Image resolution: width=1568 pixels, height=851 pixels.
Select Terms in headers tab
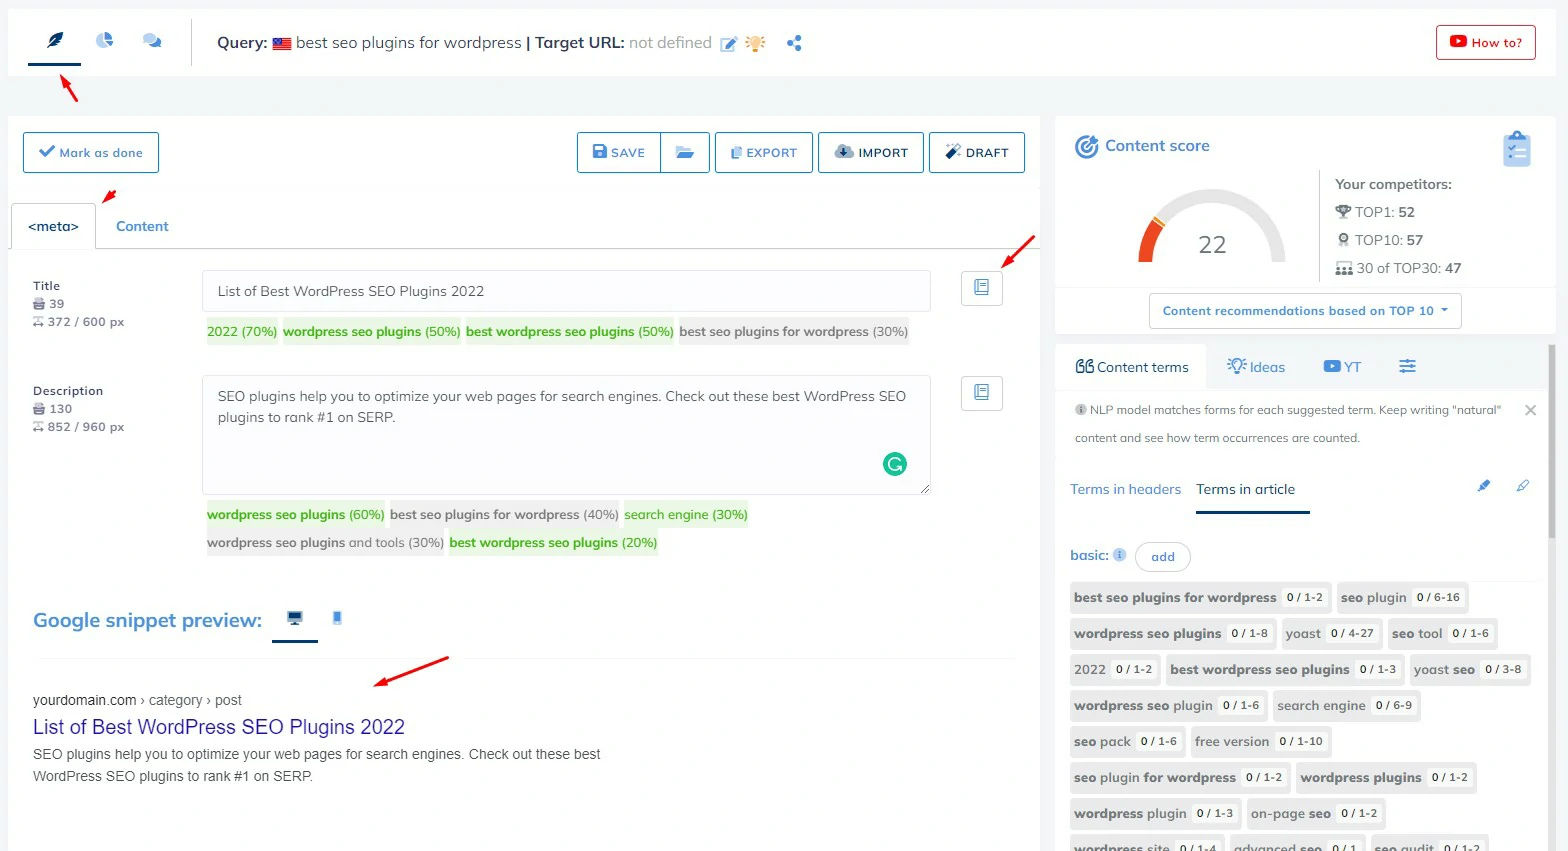pos(1125,489)
